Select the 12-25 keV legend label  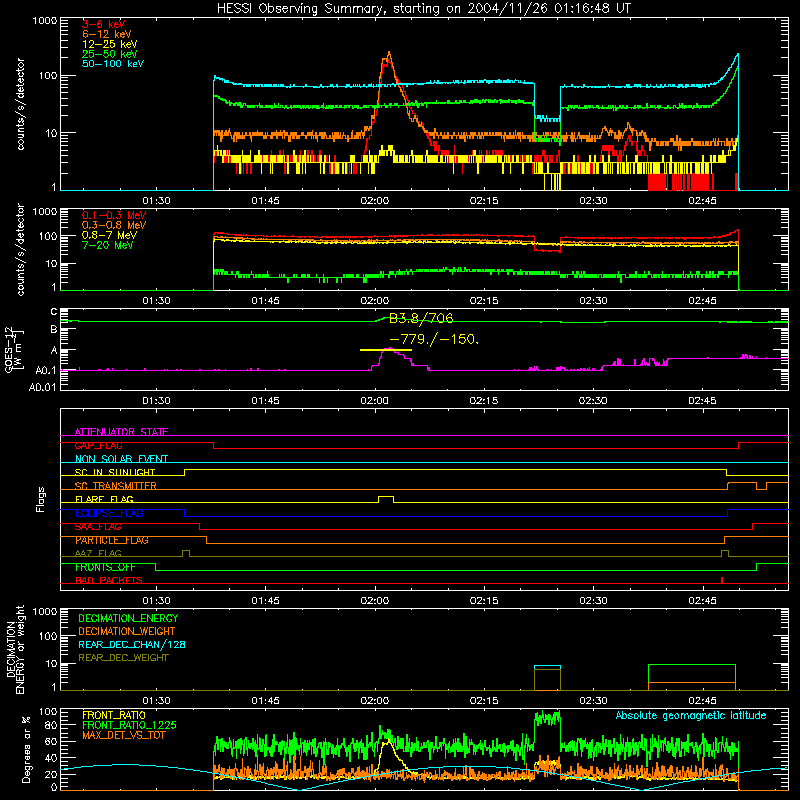pyautogui.click(x=110, y=44)
